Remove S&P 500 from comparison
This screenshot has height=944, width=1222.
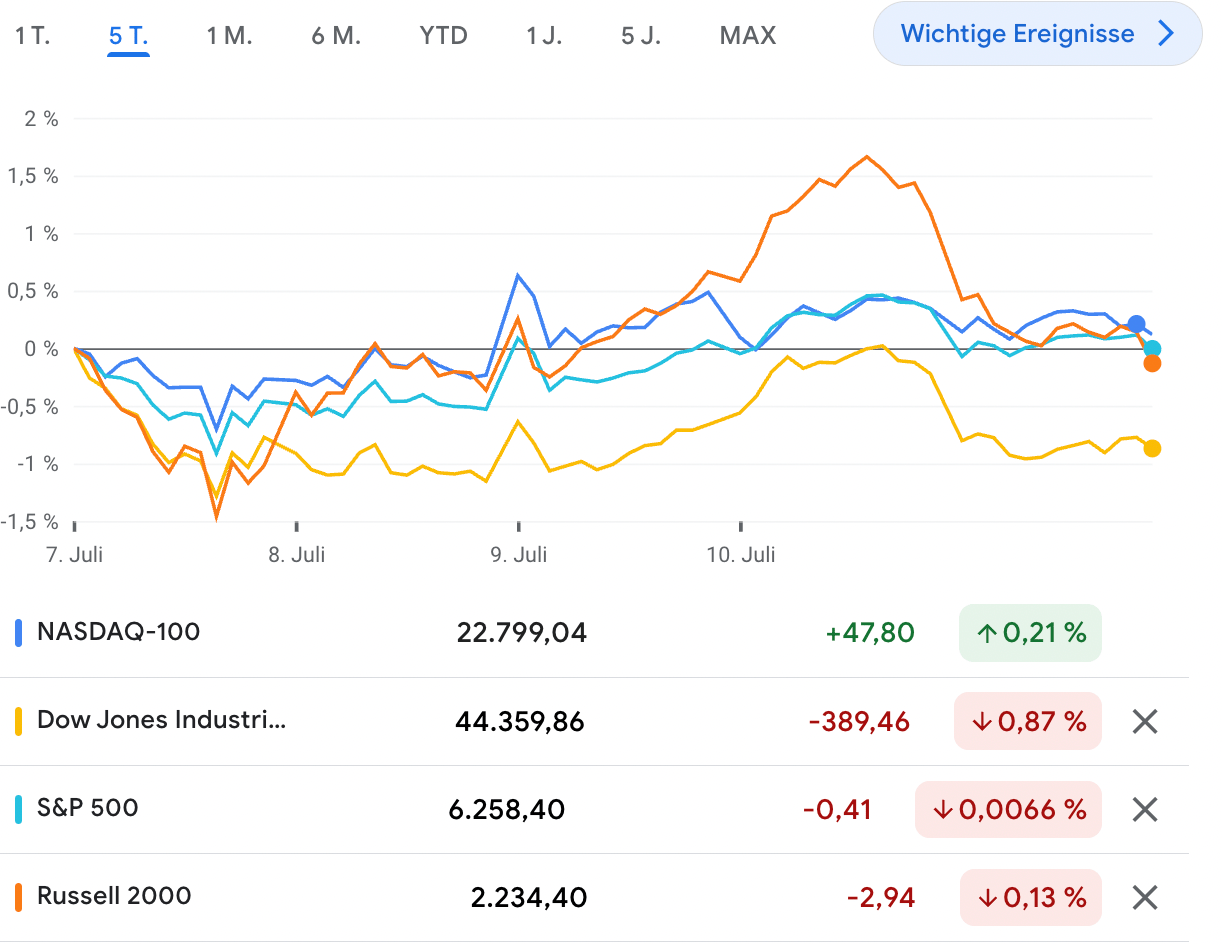point(1144,809)
